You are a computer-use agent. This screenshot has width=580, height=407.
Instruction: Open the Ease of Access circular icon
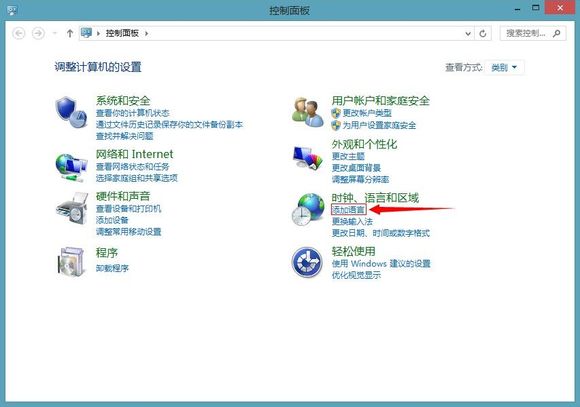point(307,262)
